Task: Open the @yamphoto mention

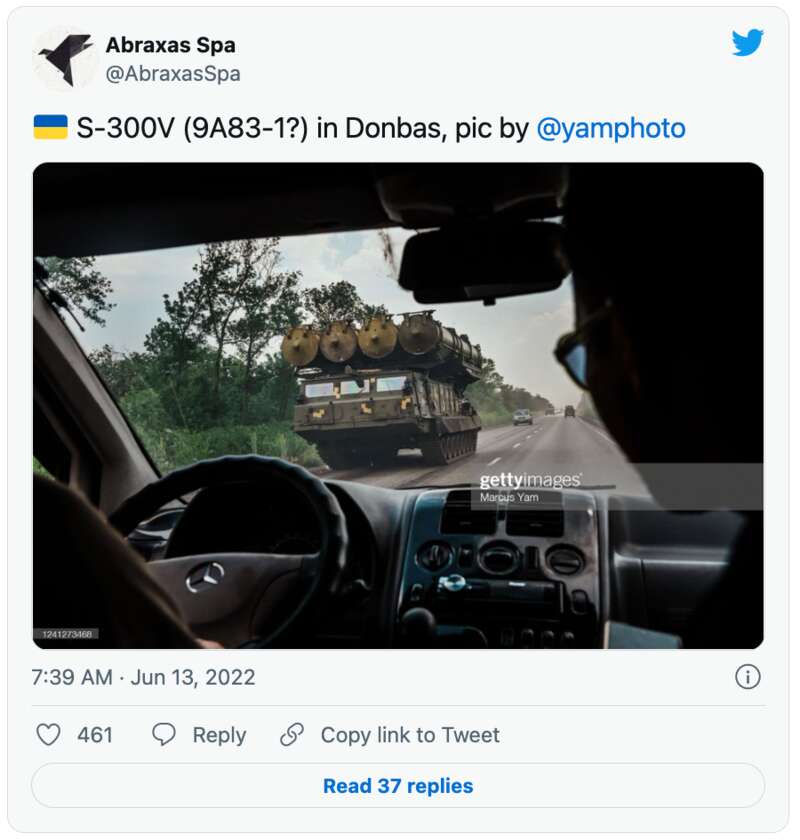Action: coord(611,128)
